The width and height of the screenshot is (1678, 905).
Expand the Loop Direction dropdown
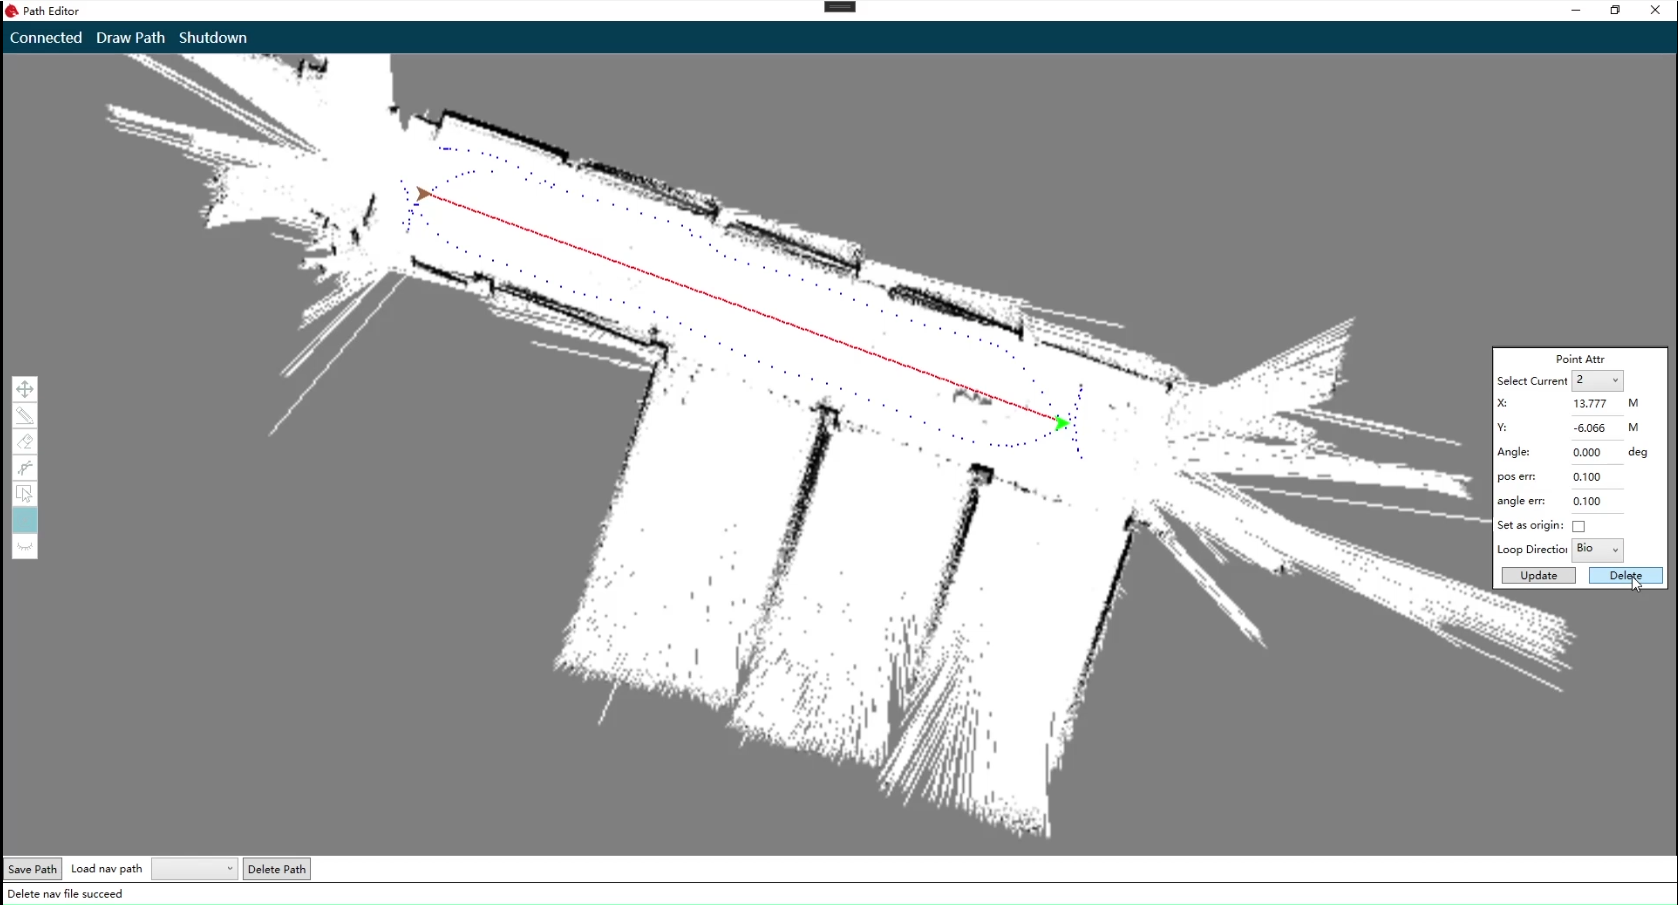1597,550
